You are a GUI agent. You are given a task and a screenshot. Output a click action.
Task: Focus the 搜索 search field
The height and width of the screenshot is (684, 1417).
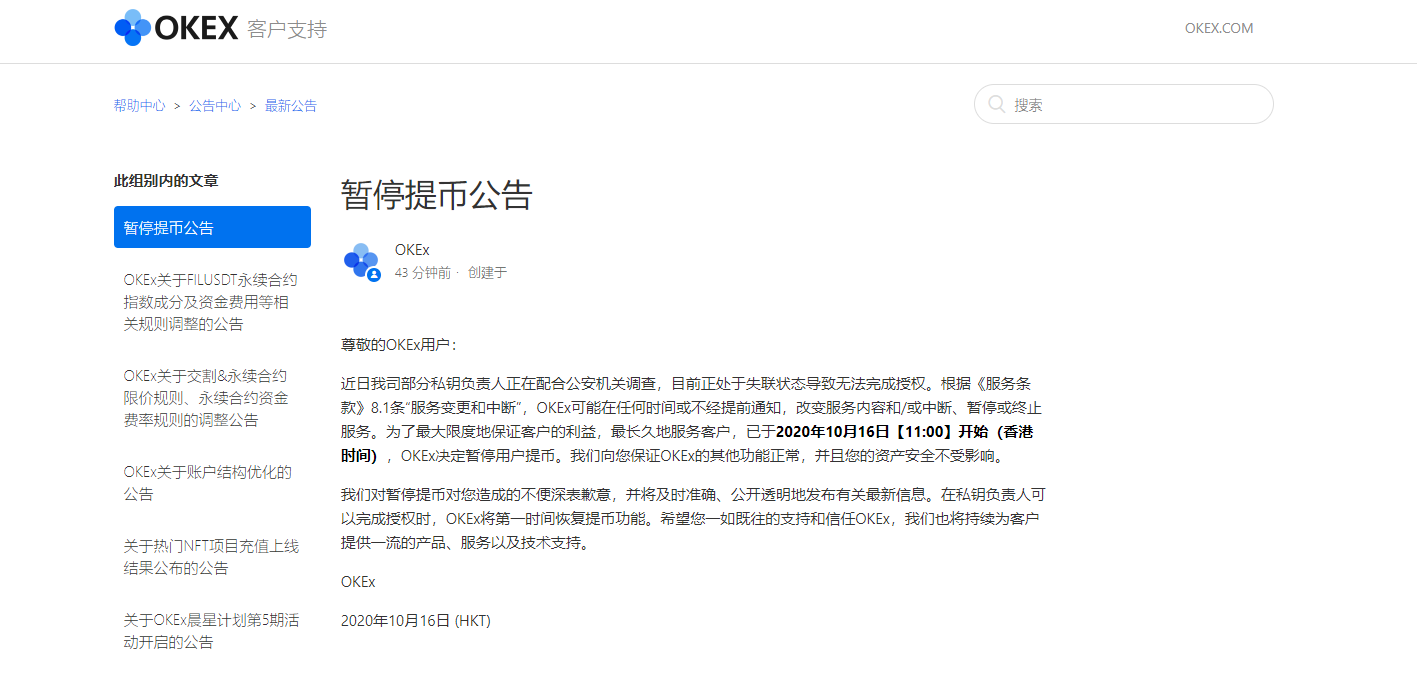1124,104
